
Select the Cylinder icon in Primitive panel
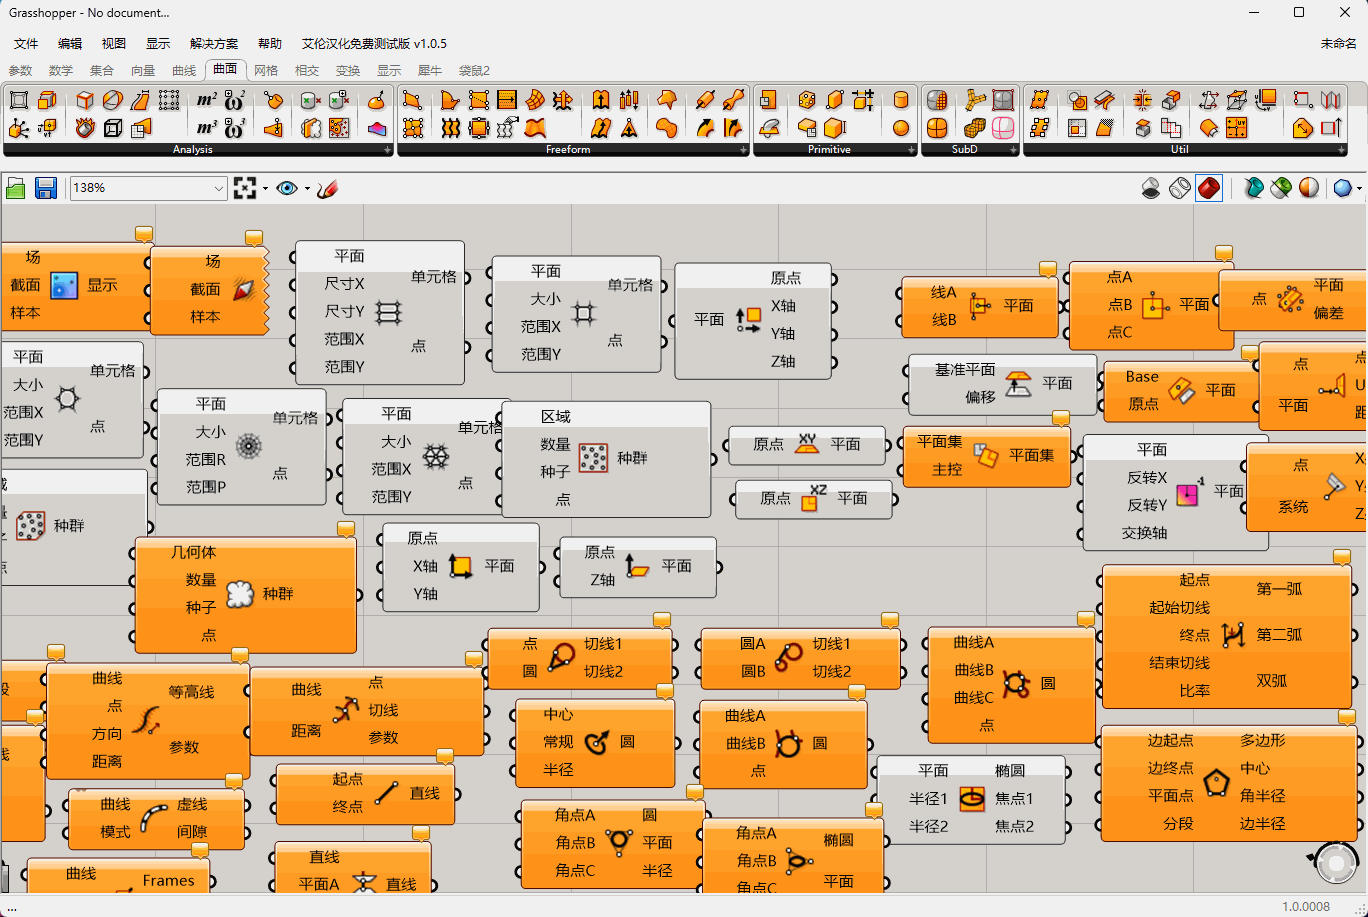[901, 100]
